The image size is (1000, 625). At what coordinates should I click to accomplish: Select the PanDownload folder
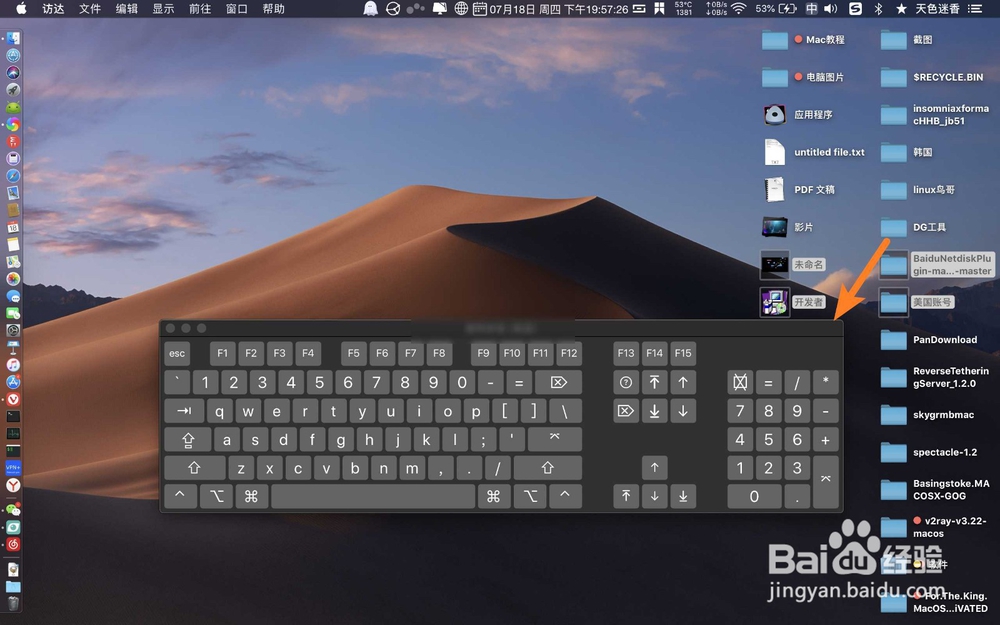(929, 340)
